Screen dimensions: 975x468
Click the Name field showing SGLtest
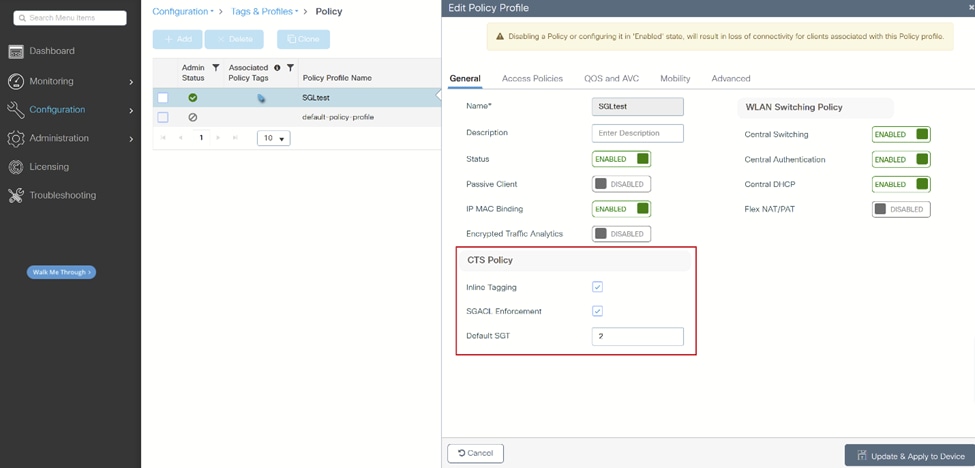[637, 106]
